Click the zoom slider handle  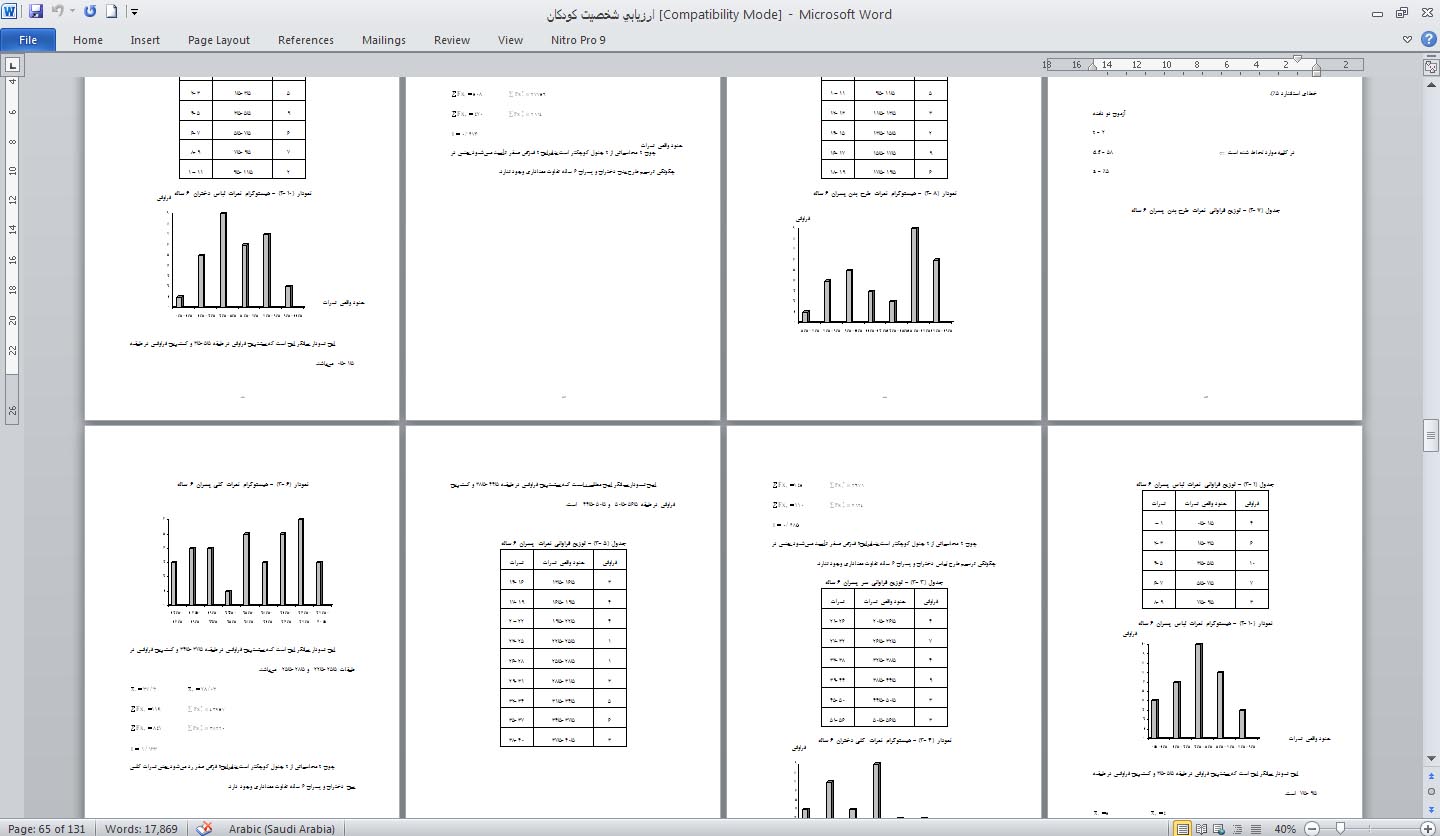(1340, 828)
